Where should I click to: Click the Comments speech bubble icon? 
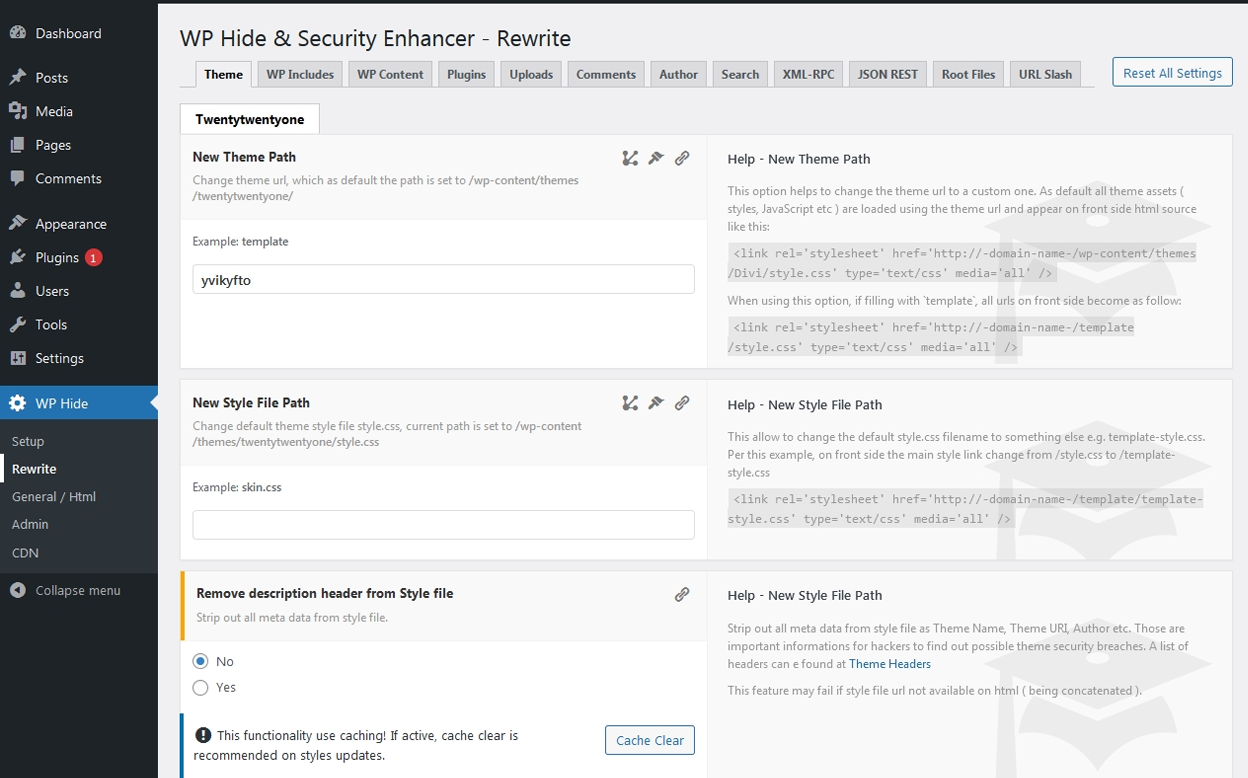point(18,178)
